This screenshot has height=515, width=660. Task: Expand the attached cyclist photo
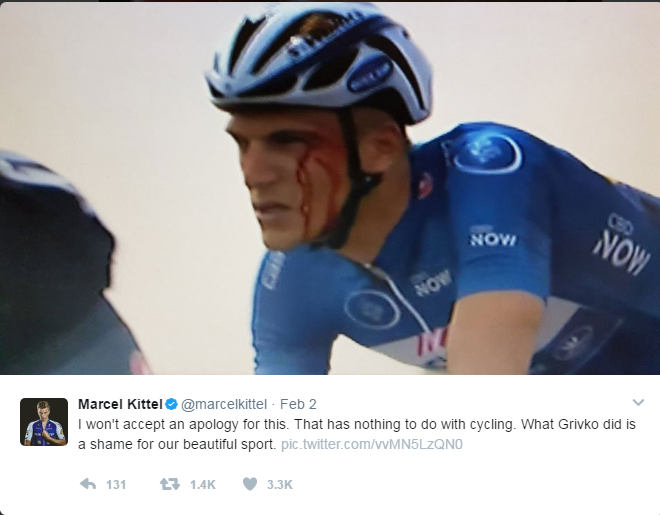pos(330,188)
